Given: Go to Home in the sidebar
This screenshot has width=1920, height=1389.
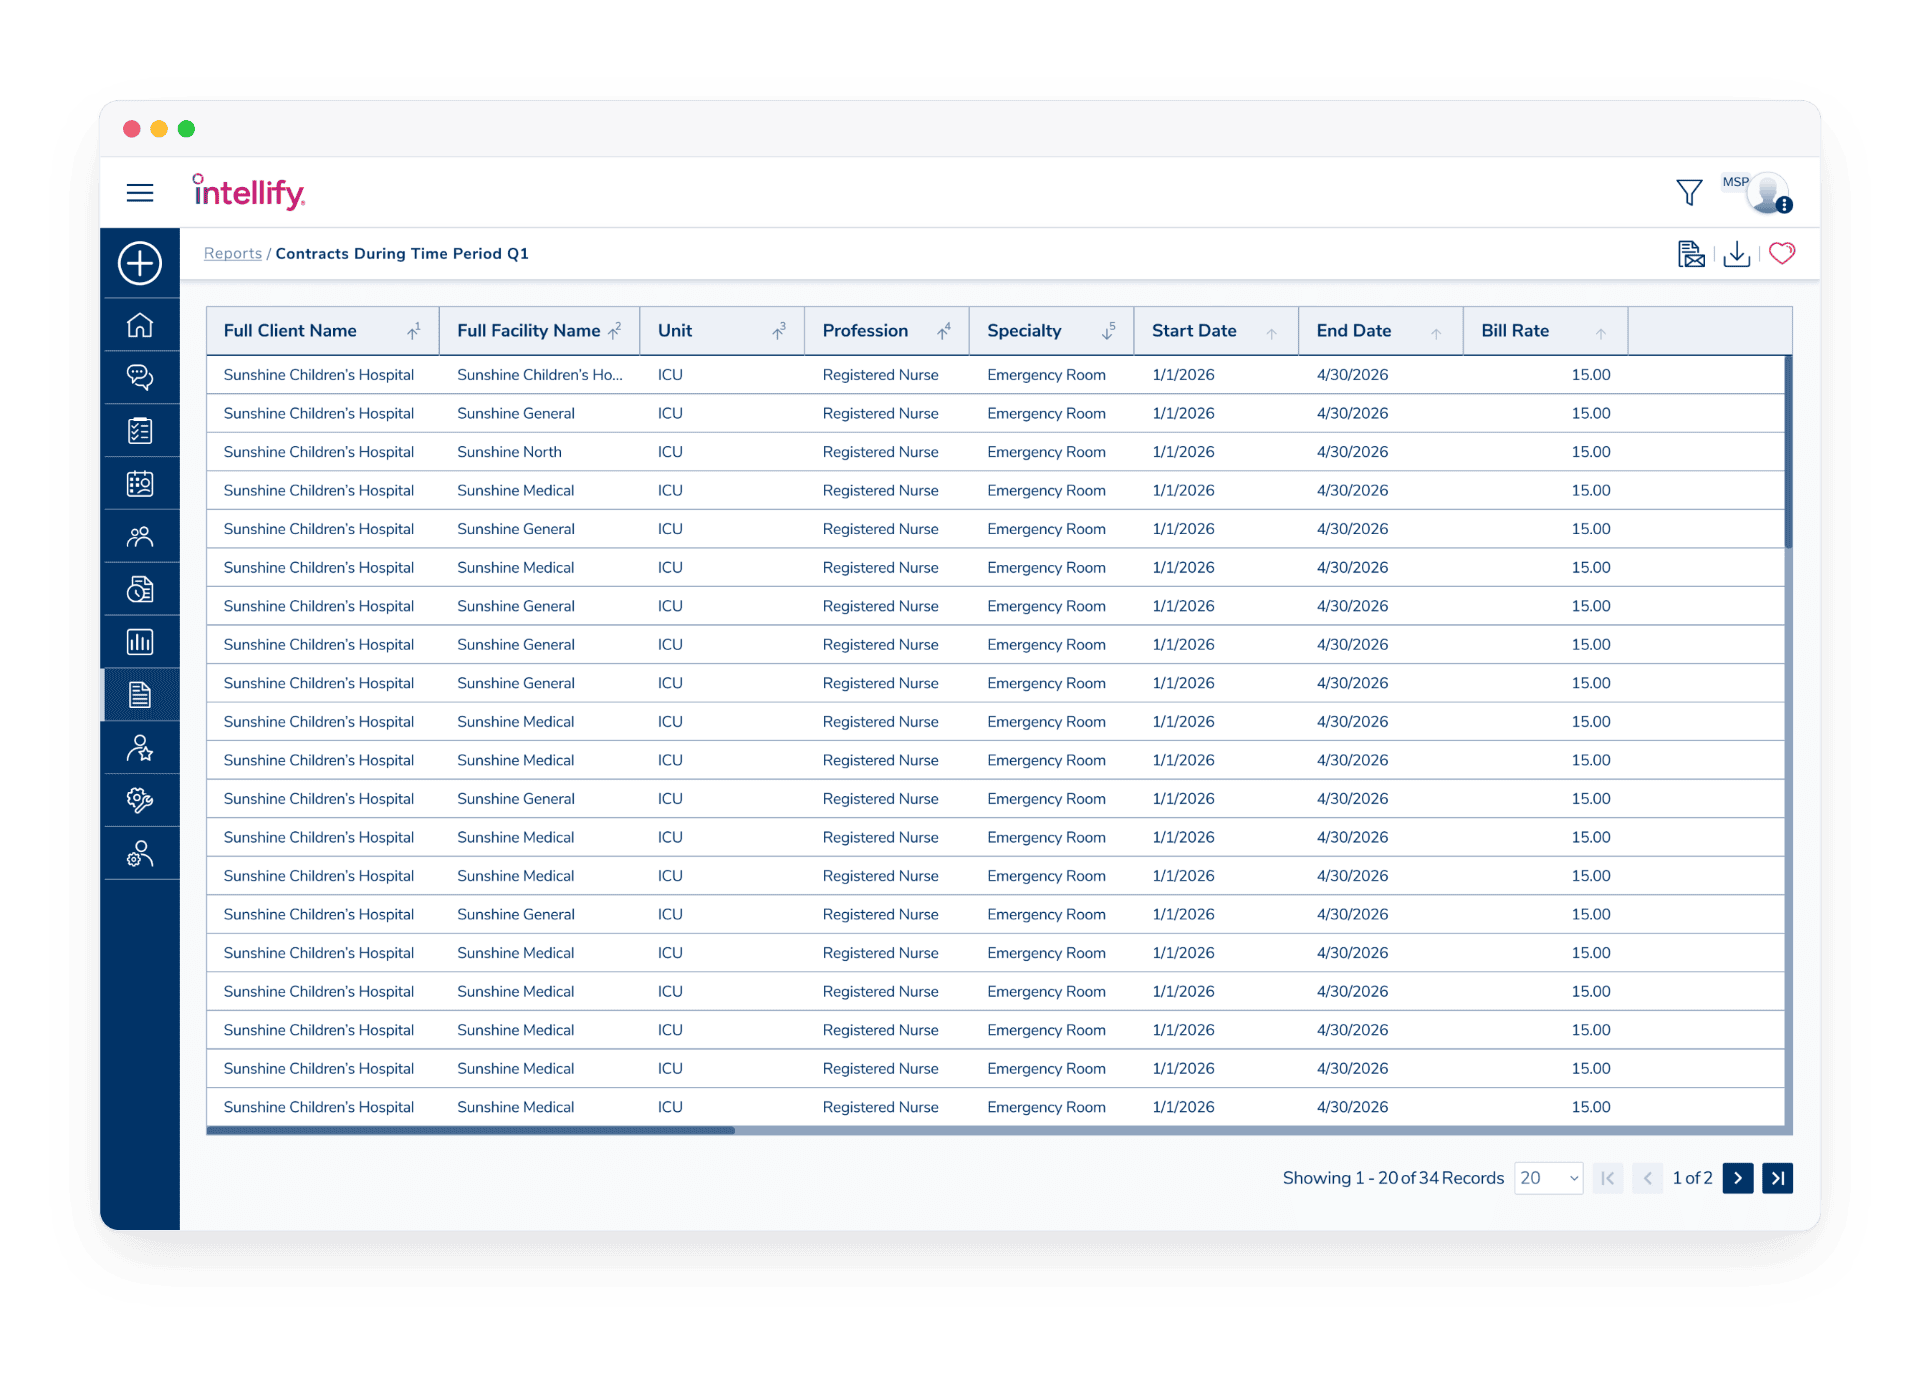Looking at the screenshot, I should tap(140, 325).
